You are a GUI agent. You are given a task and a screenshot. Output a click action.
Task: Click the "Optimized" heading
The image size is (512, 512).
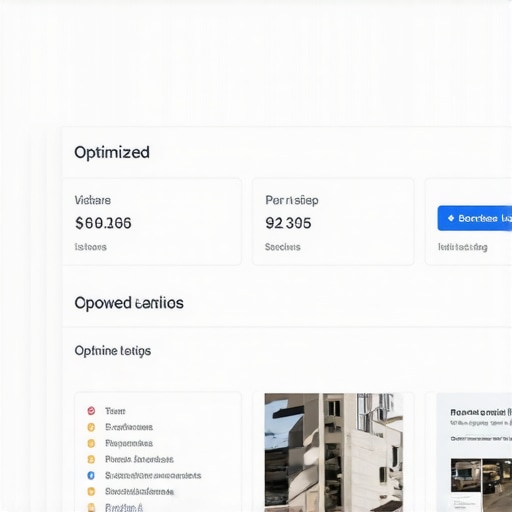click(112, 152)
